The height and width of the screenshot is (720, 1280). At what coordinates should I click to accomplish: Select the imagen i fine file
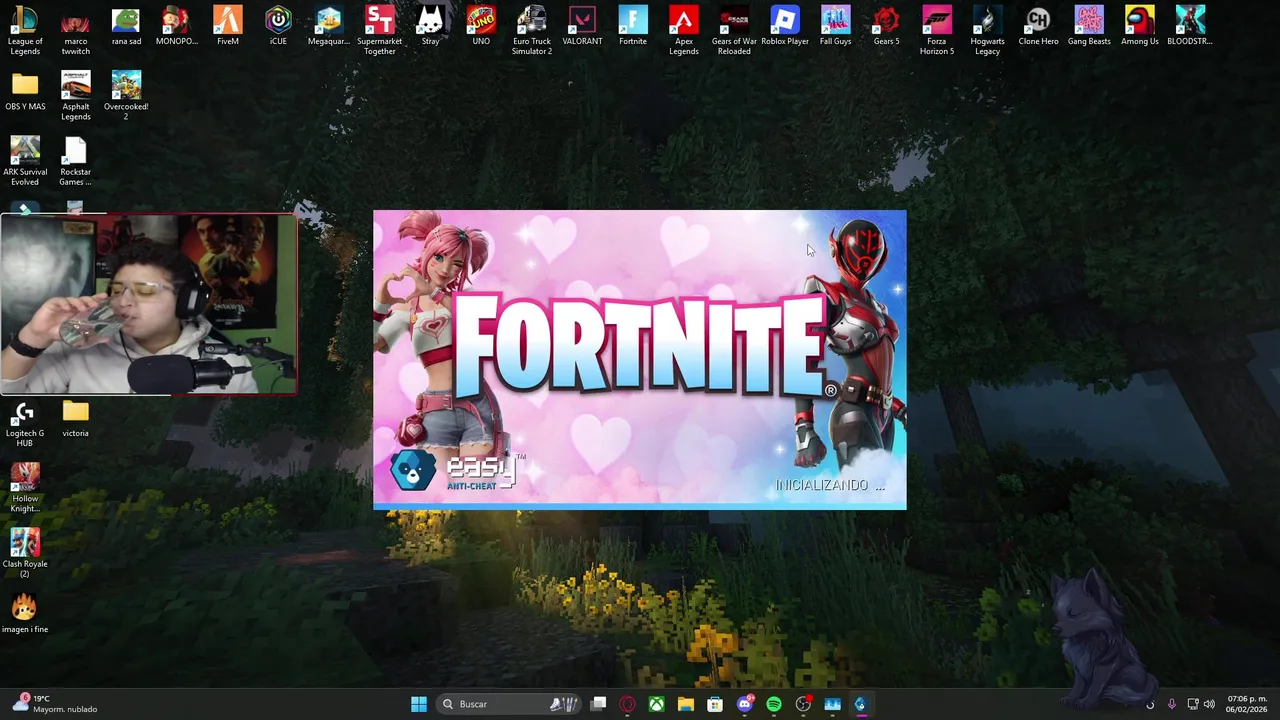[25, 613]
